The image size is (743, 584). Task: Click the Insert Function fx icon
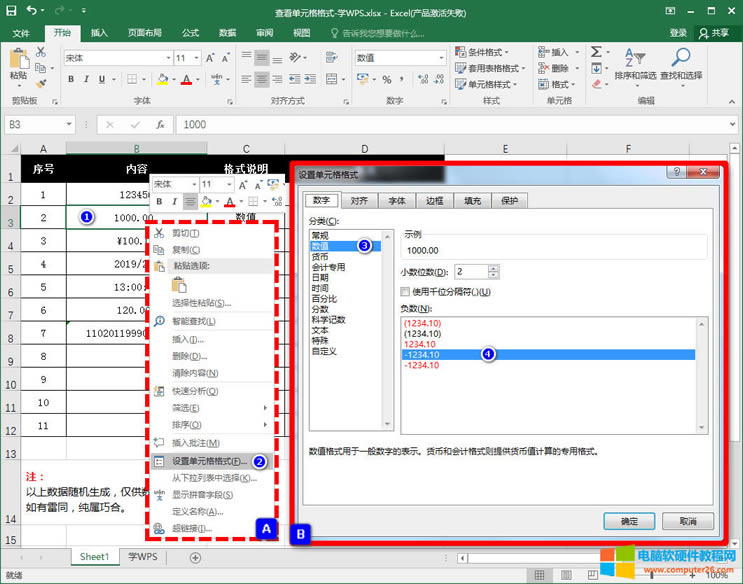click(159, 124)
